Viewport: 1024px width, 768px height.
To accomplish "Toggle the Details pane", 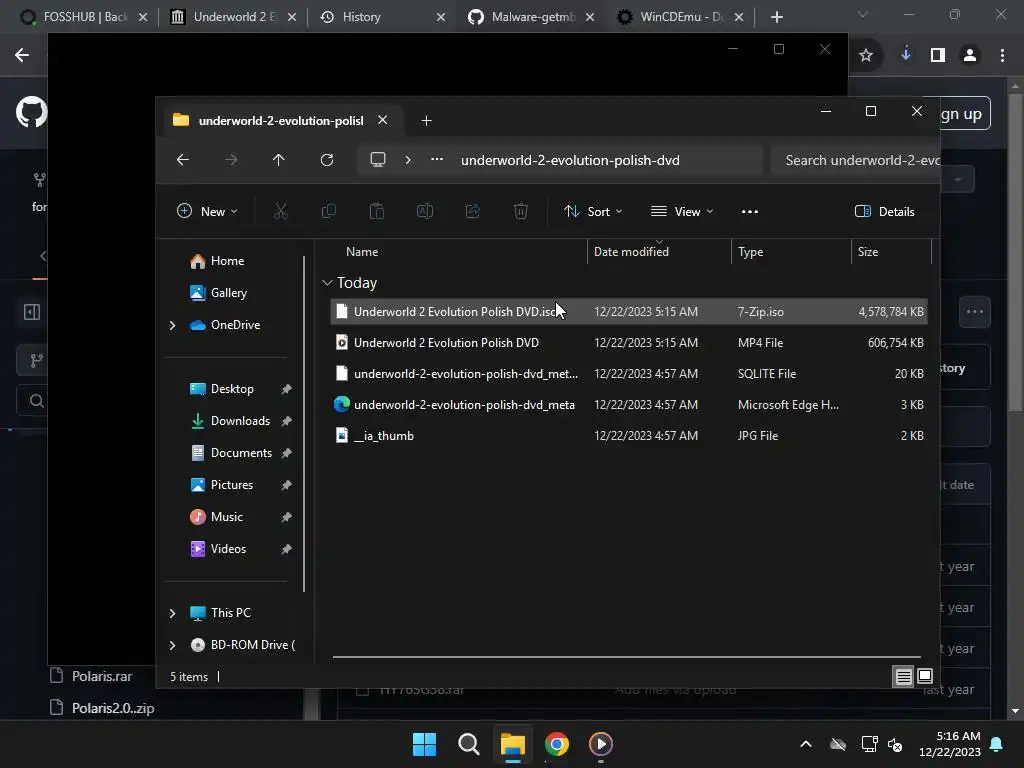I will (885, 212).
